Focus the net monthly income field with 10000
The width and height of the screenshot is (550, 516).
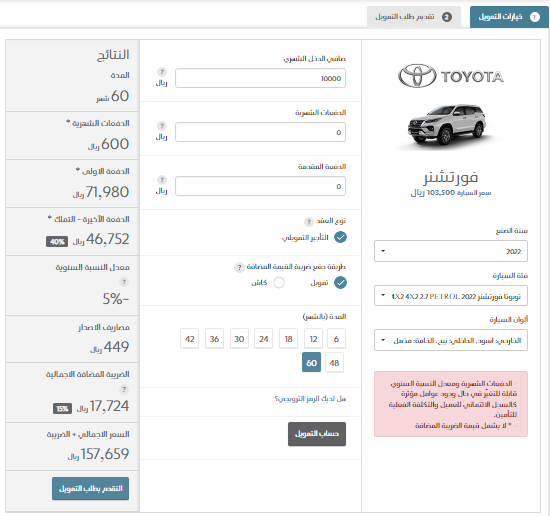click(260, 78)
